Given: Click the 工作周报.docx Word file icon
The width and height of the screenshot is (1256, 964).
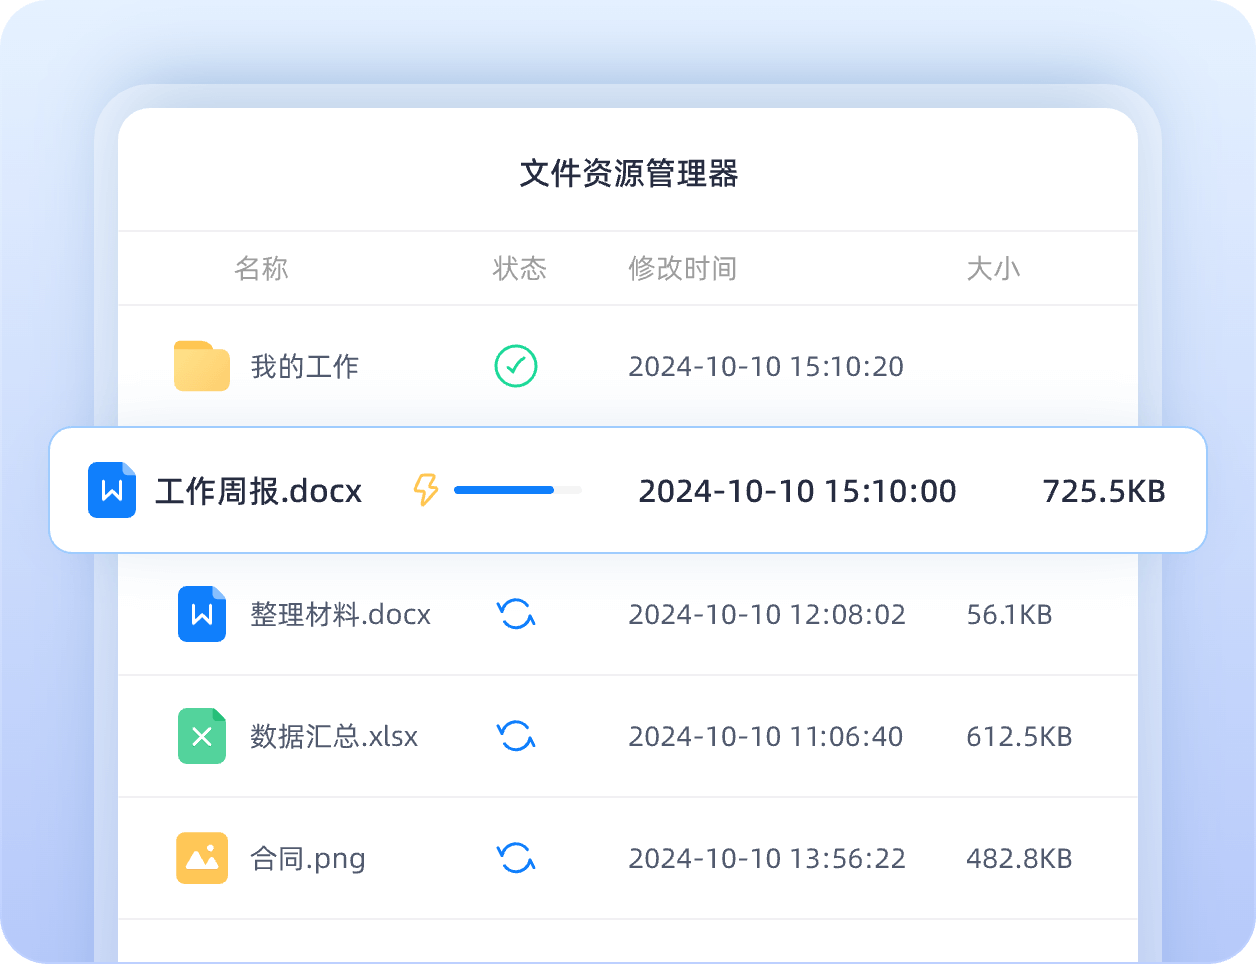Looking at the screenshot, I should 112,490.
